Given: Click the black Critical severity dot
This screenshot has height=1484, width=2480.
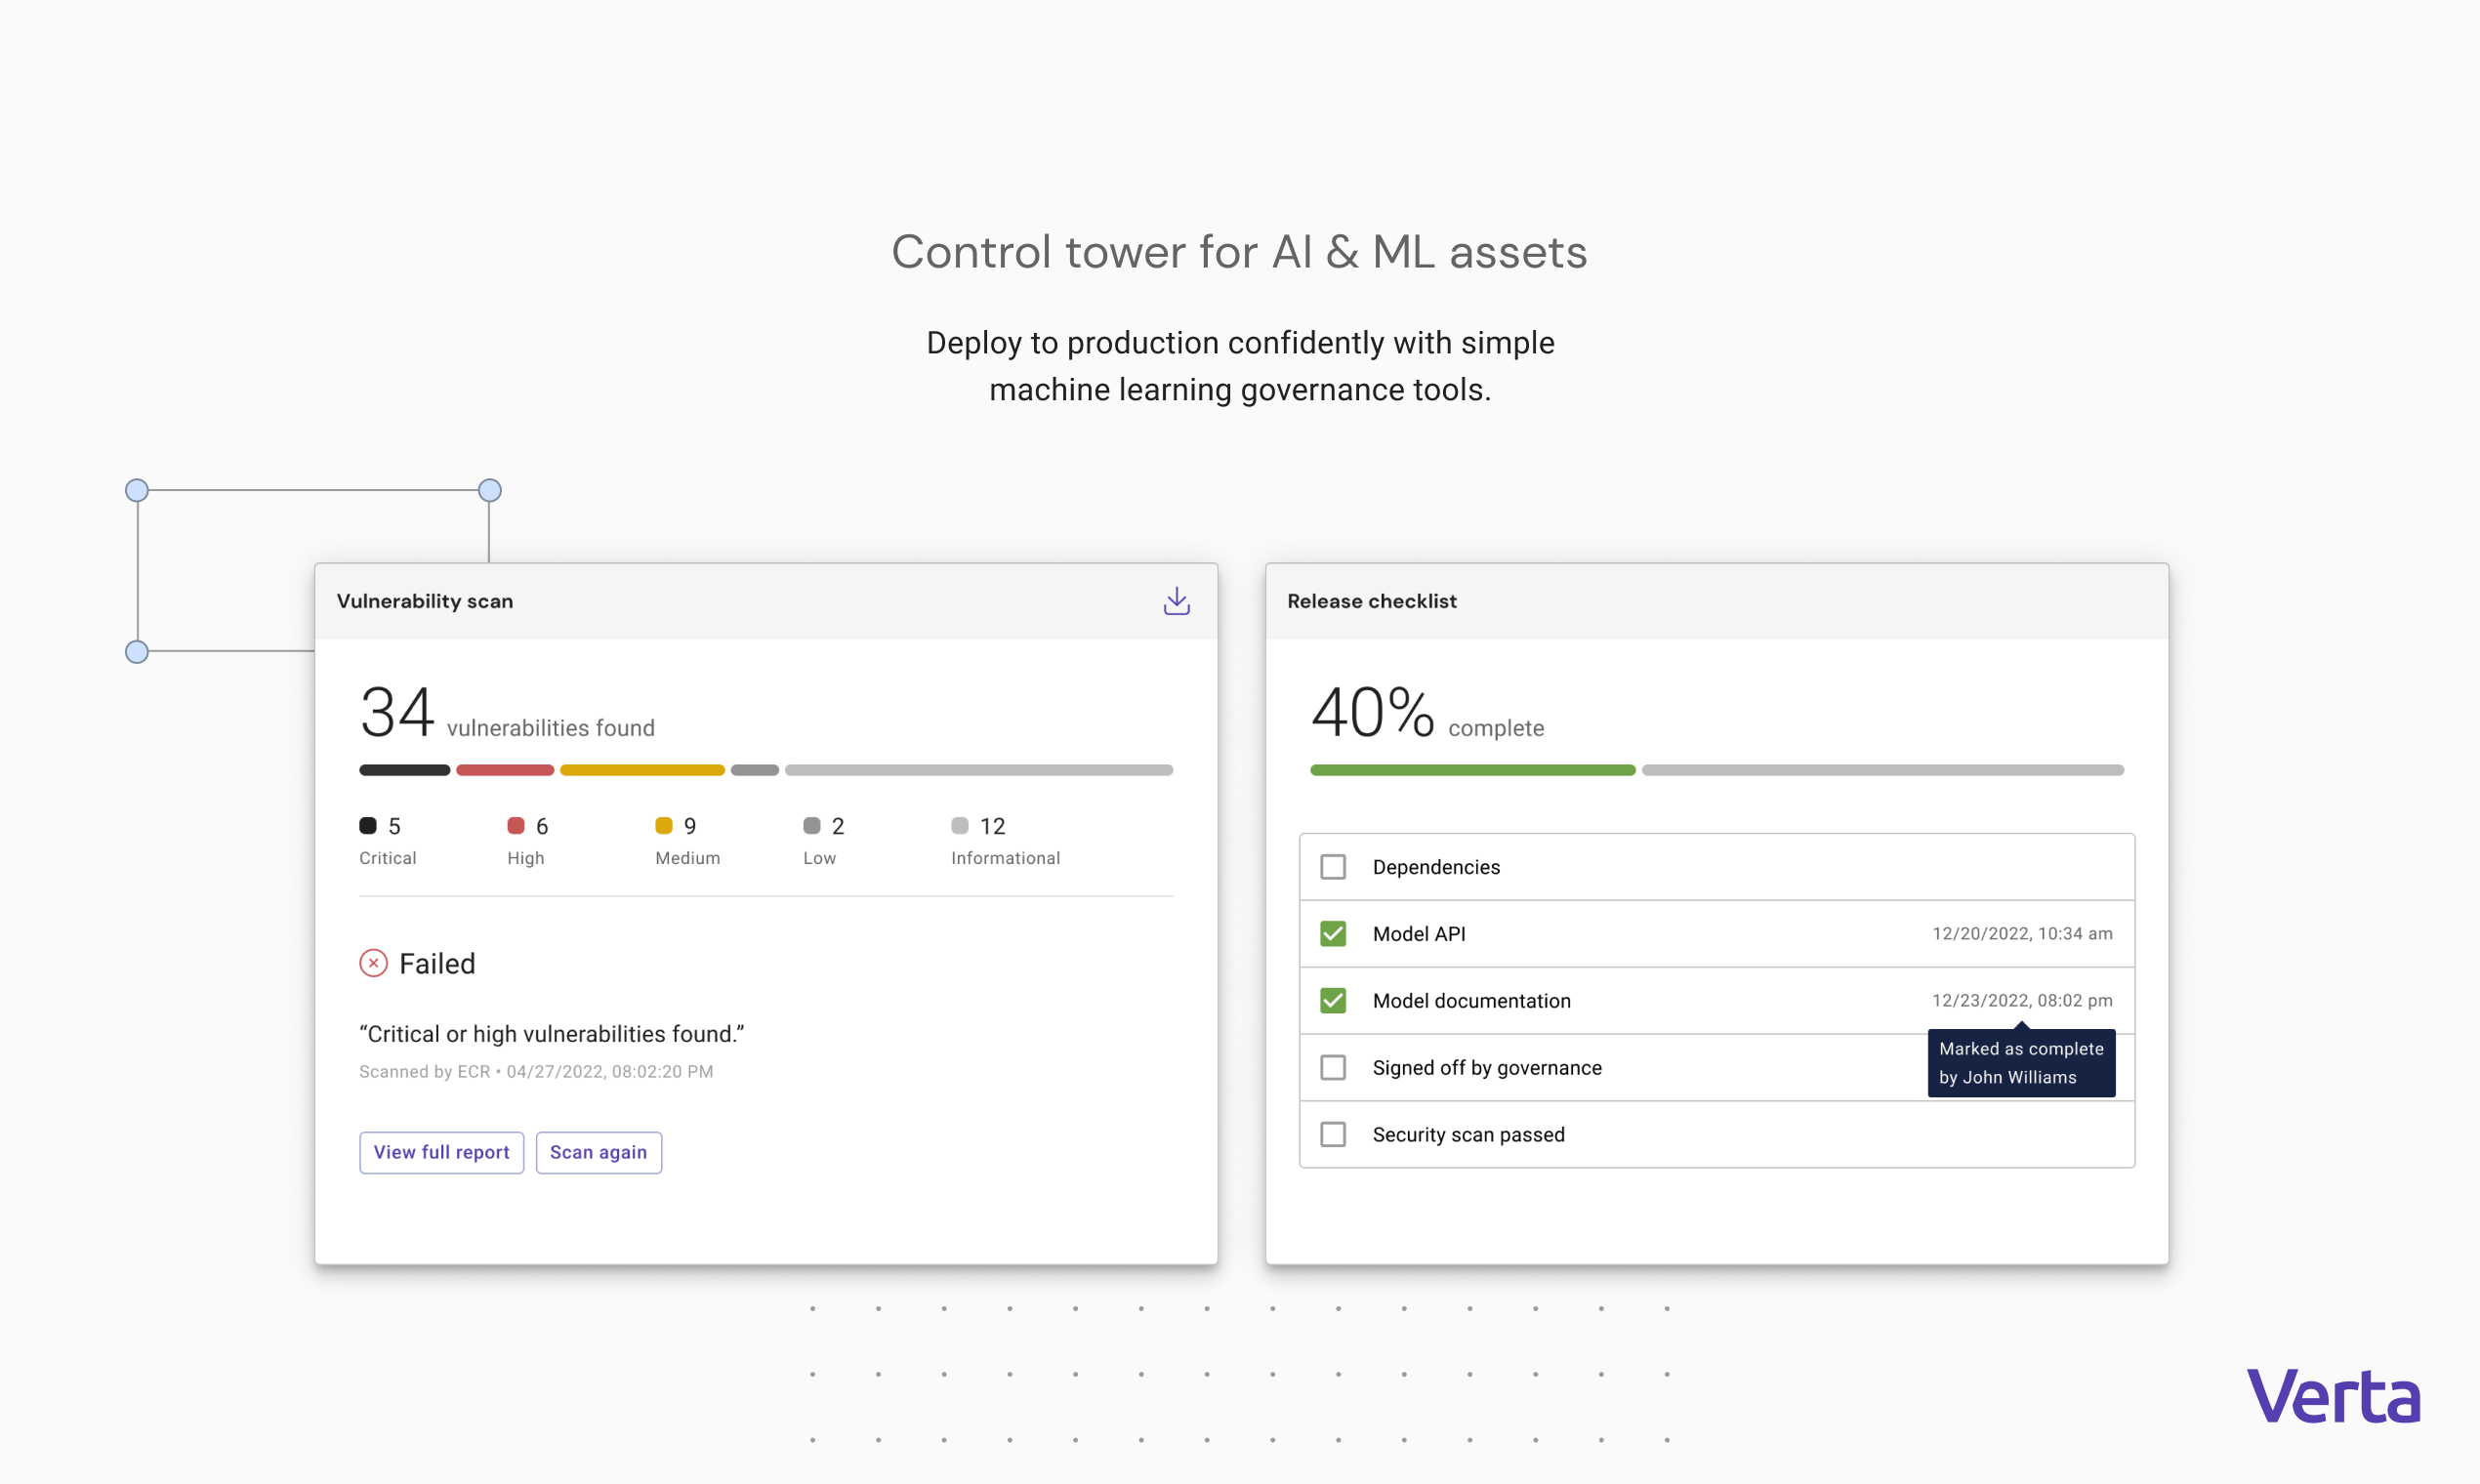Looking at the screenshot, I should 368,825.
